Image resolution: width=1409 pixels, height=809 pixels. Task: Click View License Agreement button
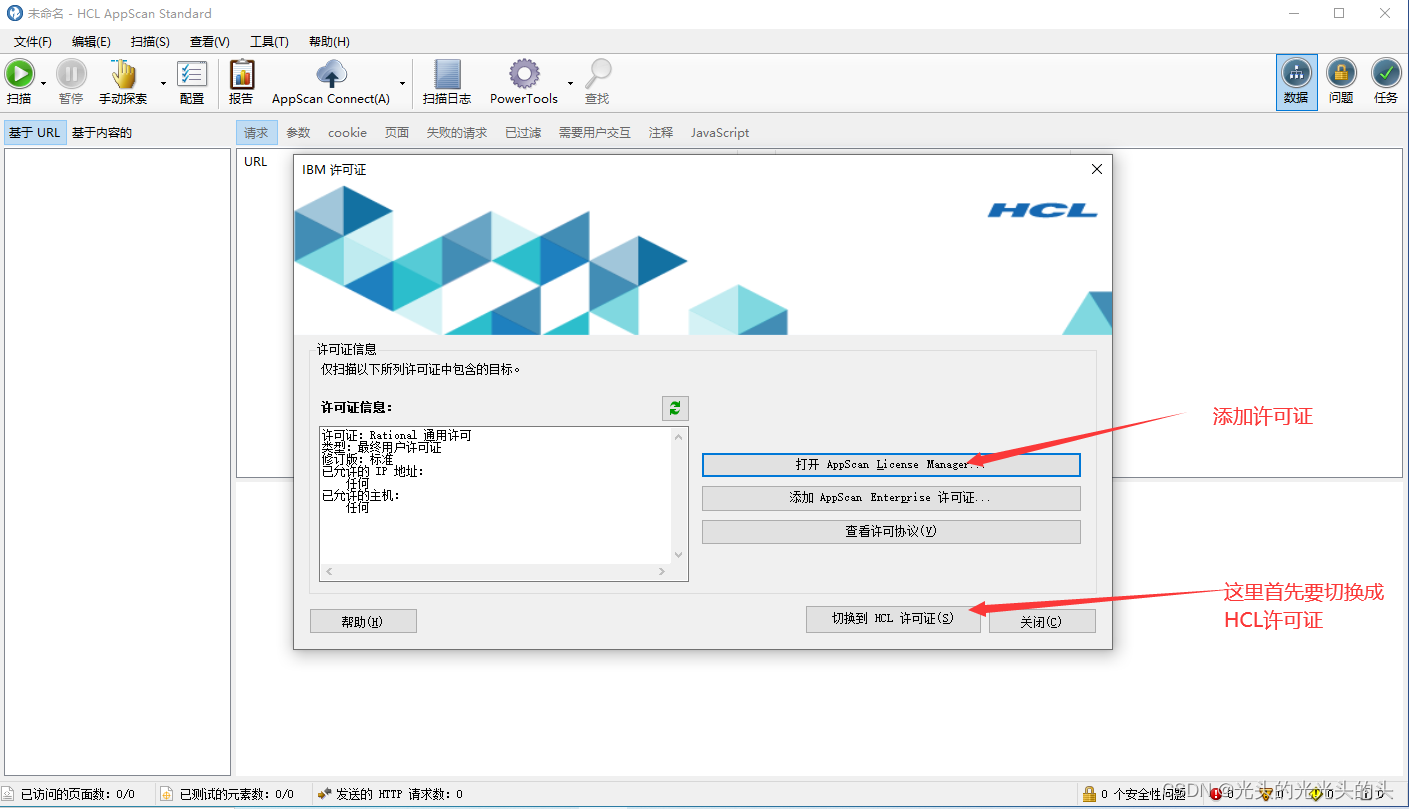coord(891,532)
